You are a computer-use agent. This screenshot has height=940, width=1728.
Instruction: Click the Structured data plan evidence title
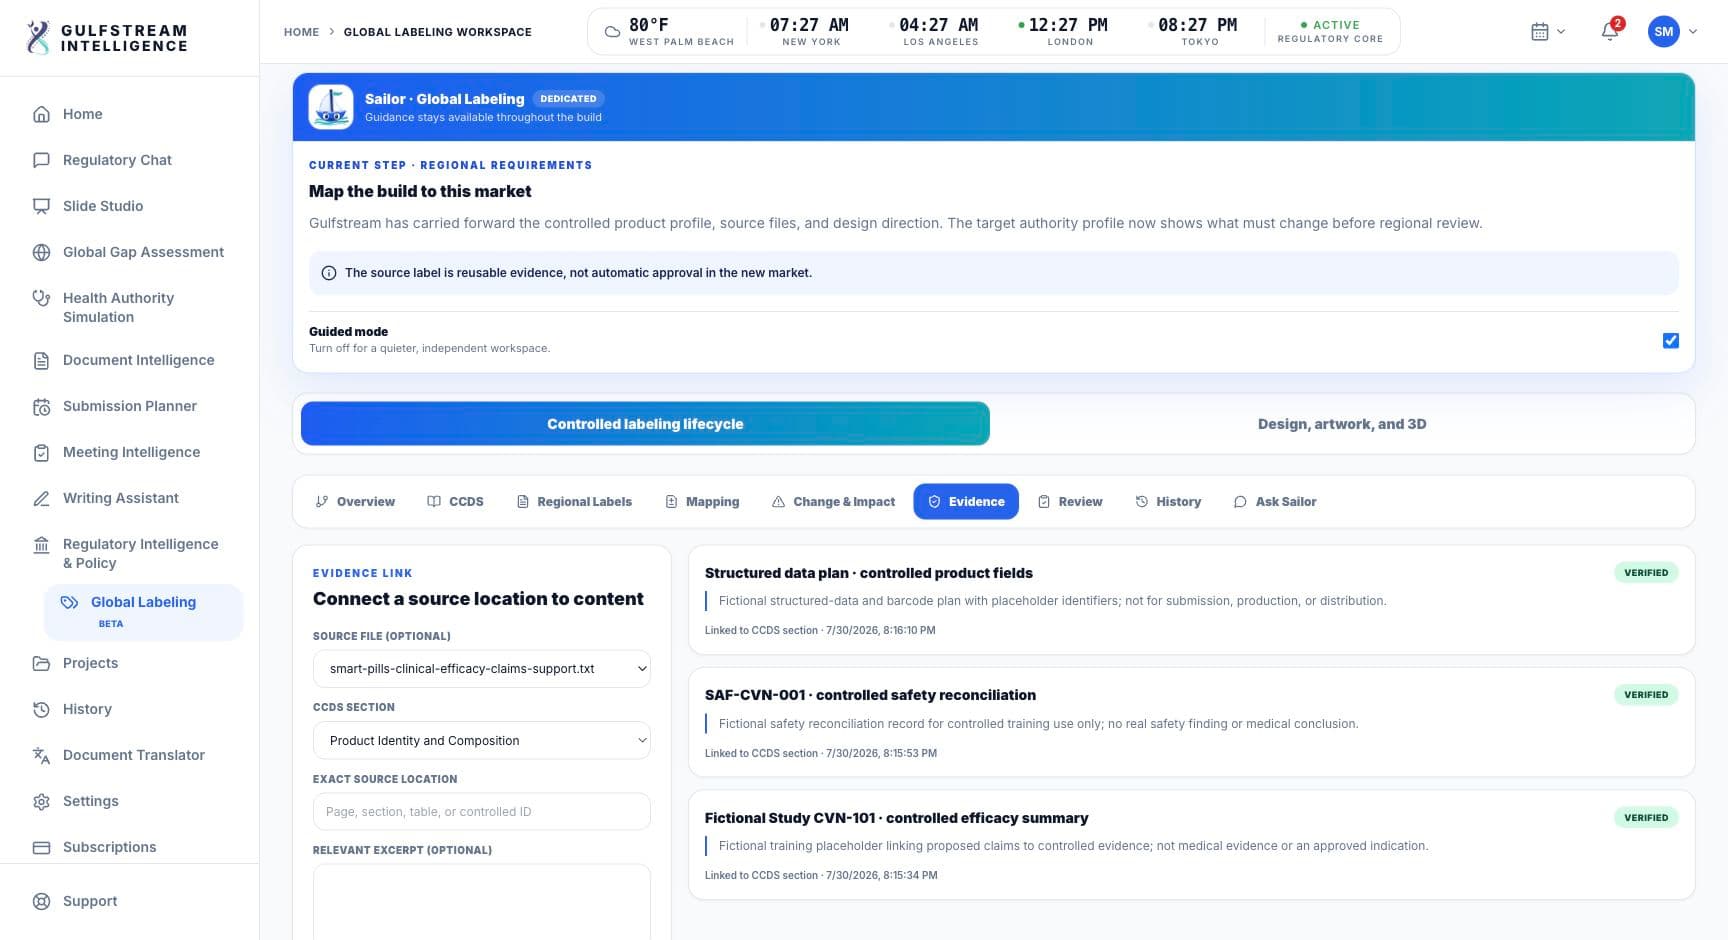tap(868, 573)
